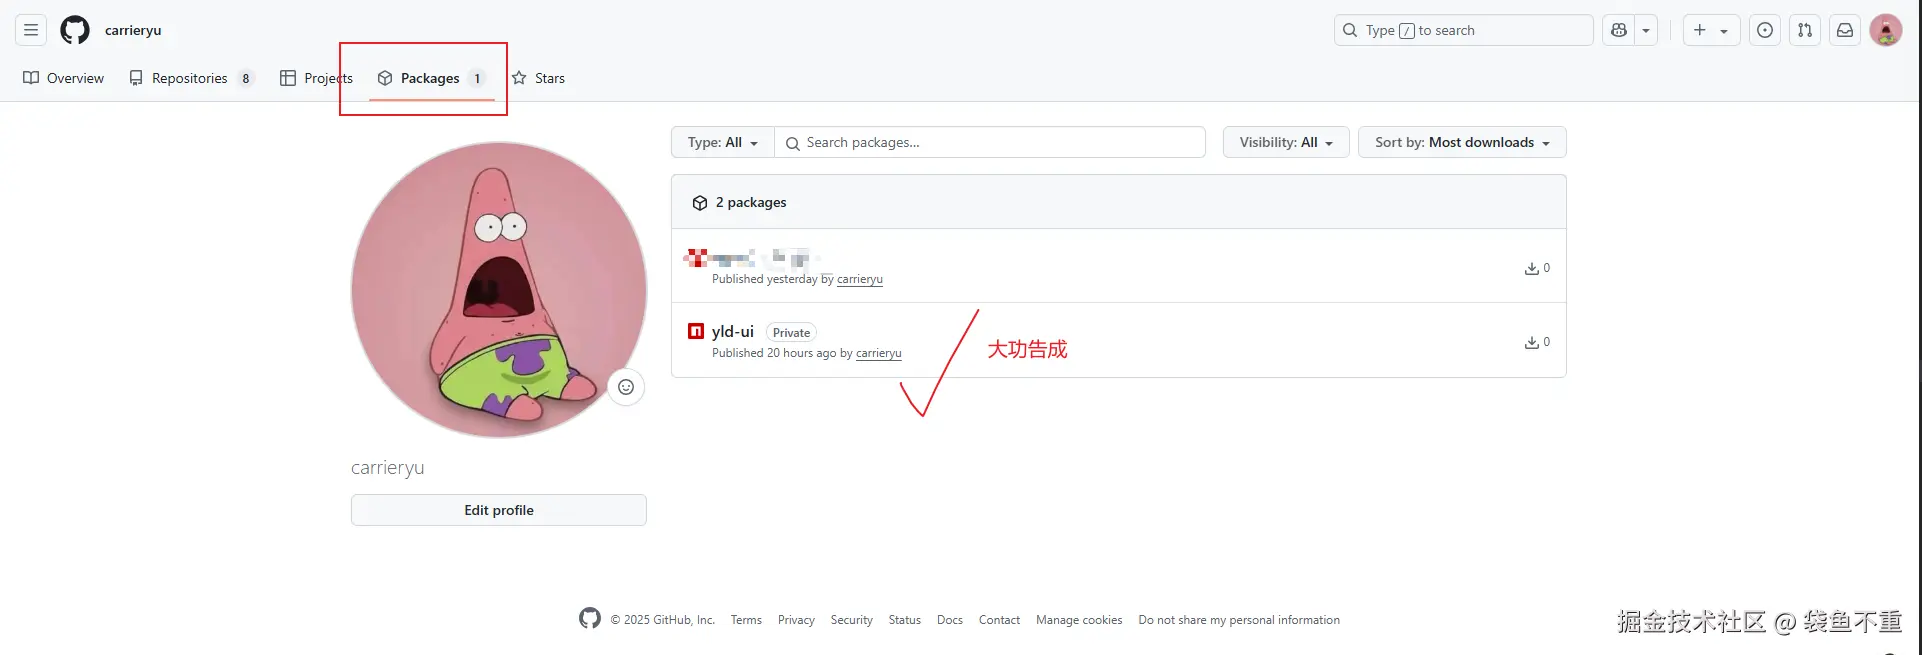Click the large profile avatar image
The image size is (1922, 655).
(499, 289)
